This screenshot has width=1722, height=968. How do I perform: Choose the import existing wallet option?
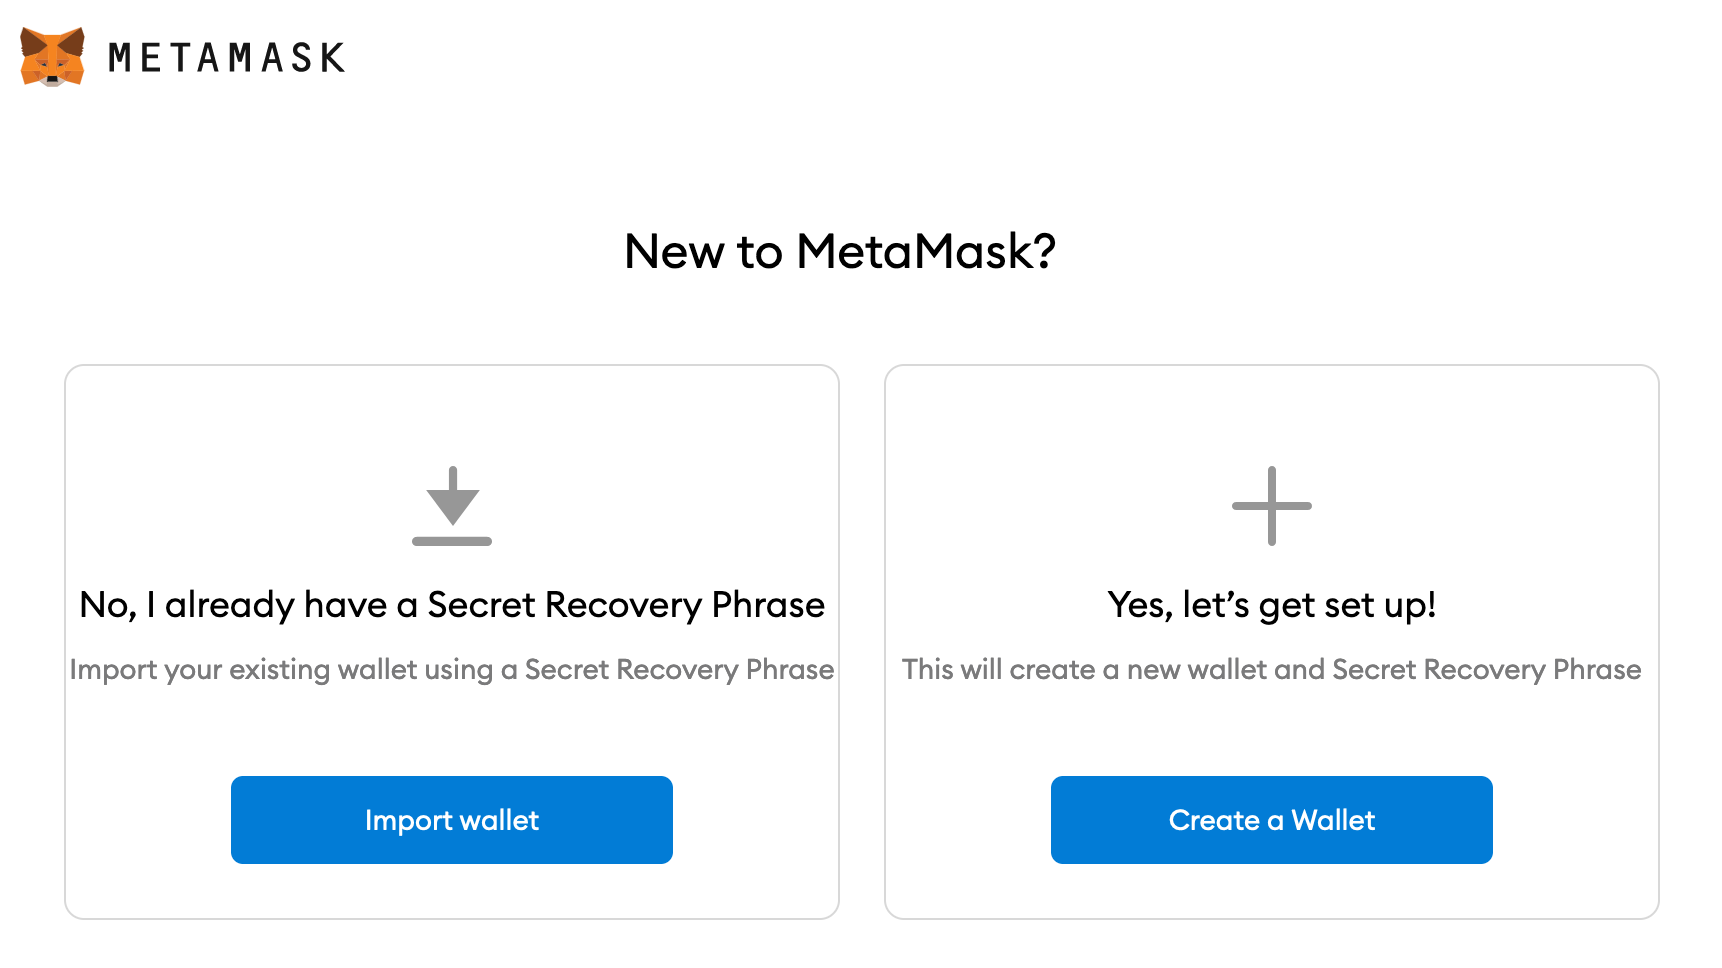pos(452,819)
